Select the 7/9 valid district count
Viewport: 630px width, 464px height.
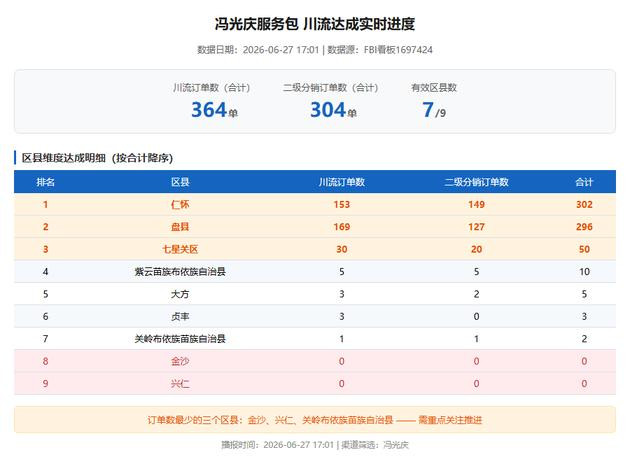click(434, 110)
